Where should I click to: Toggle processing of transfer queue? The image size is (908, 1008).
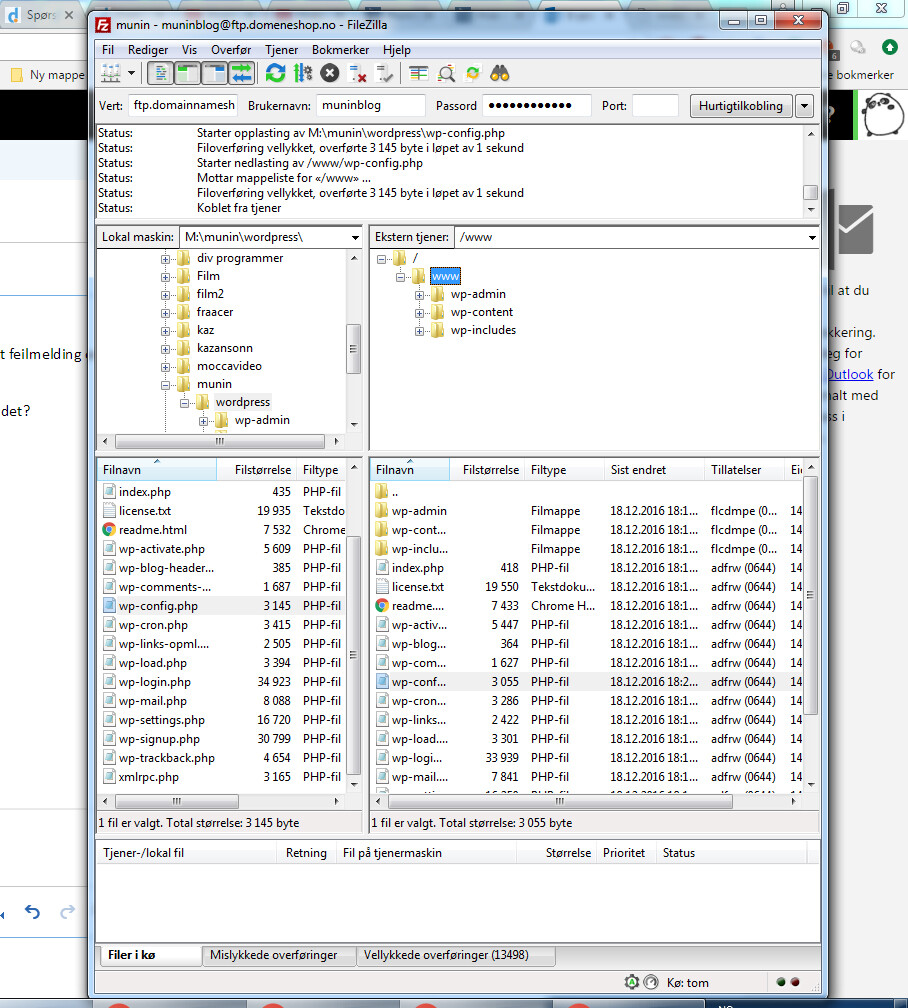302,73
